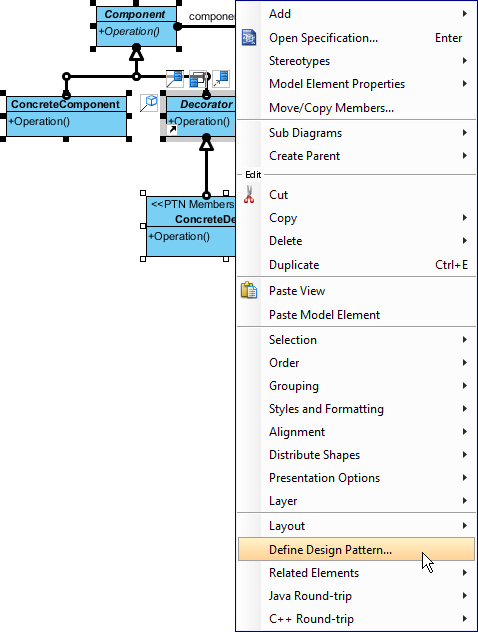Open Styles and Formatting submenu

point(356,408)
